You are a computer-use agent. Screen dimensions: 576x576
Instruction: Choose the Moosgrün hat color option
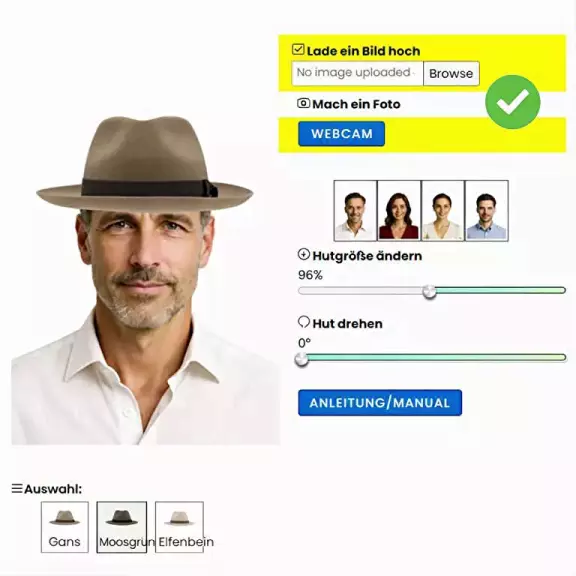[122, 527]
